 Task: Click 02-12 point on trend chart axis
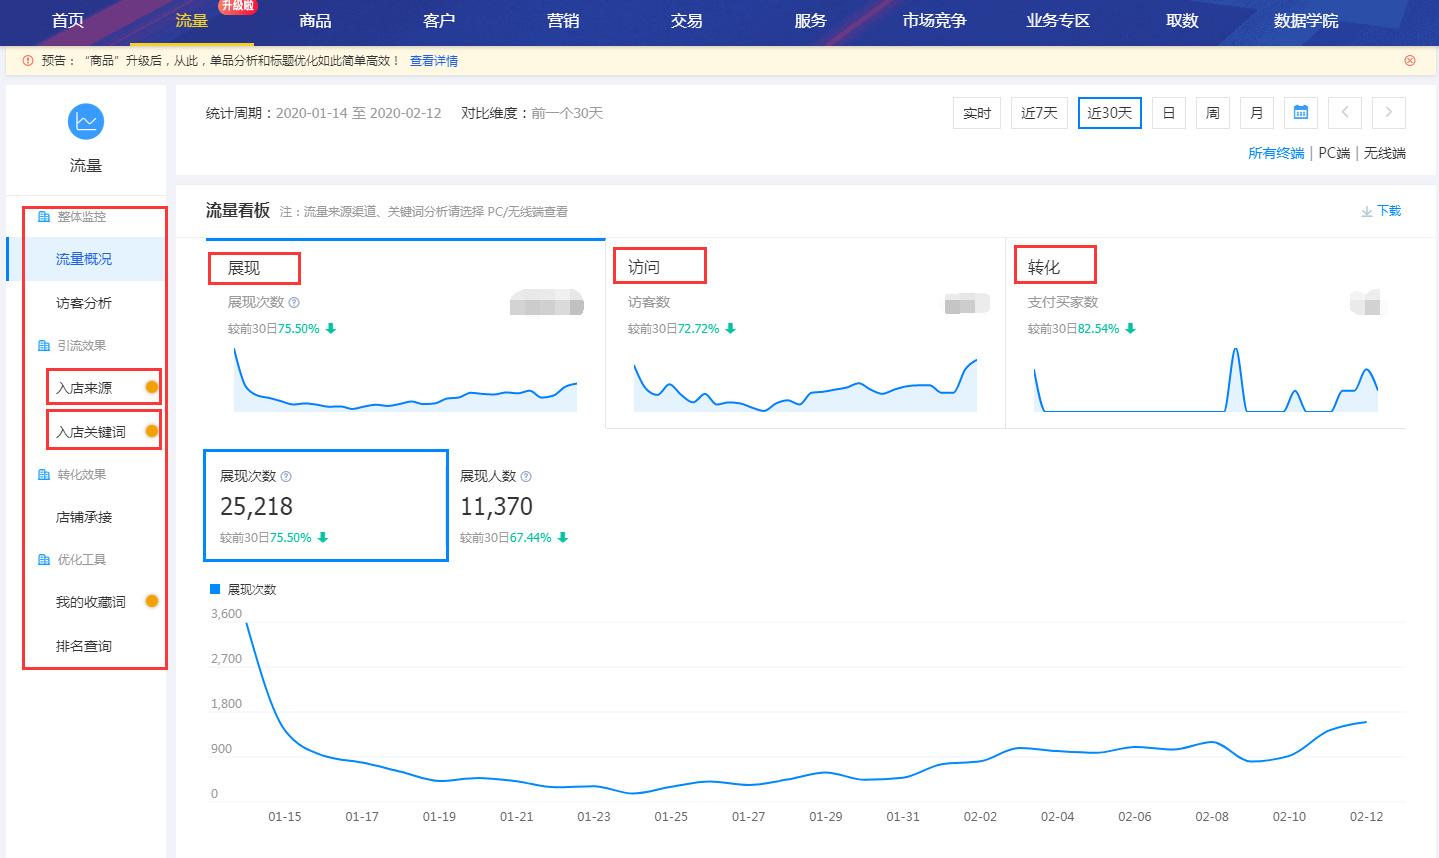(1366, 817)
